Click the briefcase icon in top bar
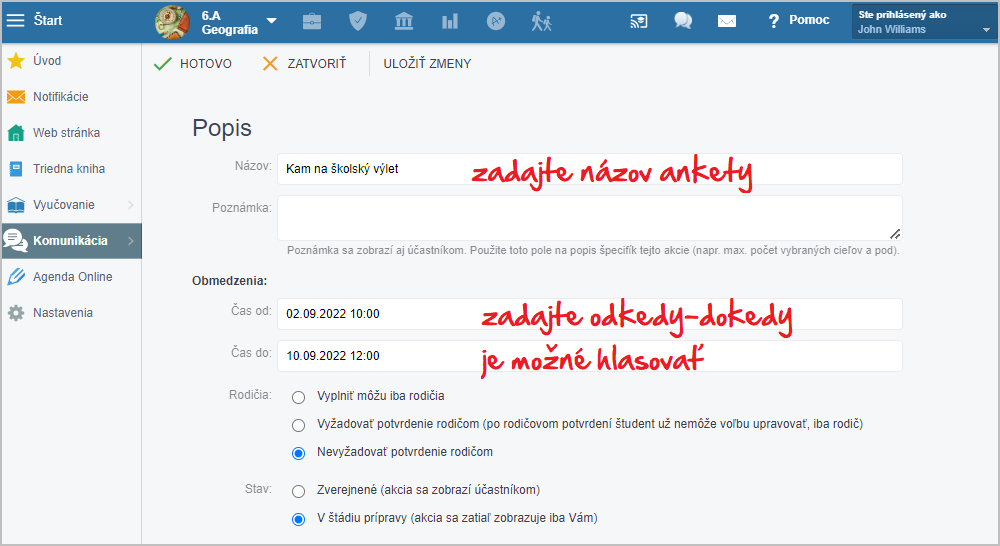The width and height of the screenshot is (1000, 546). (x=312, y=21)
